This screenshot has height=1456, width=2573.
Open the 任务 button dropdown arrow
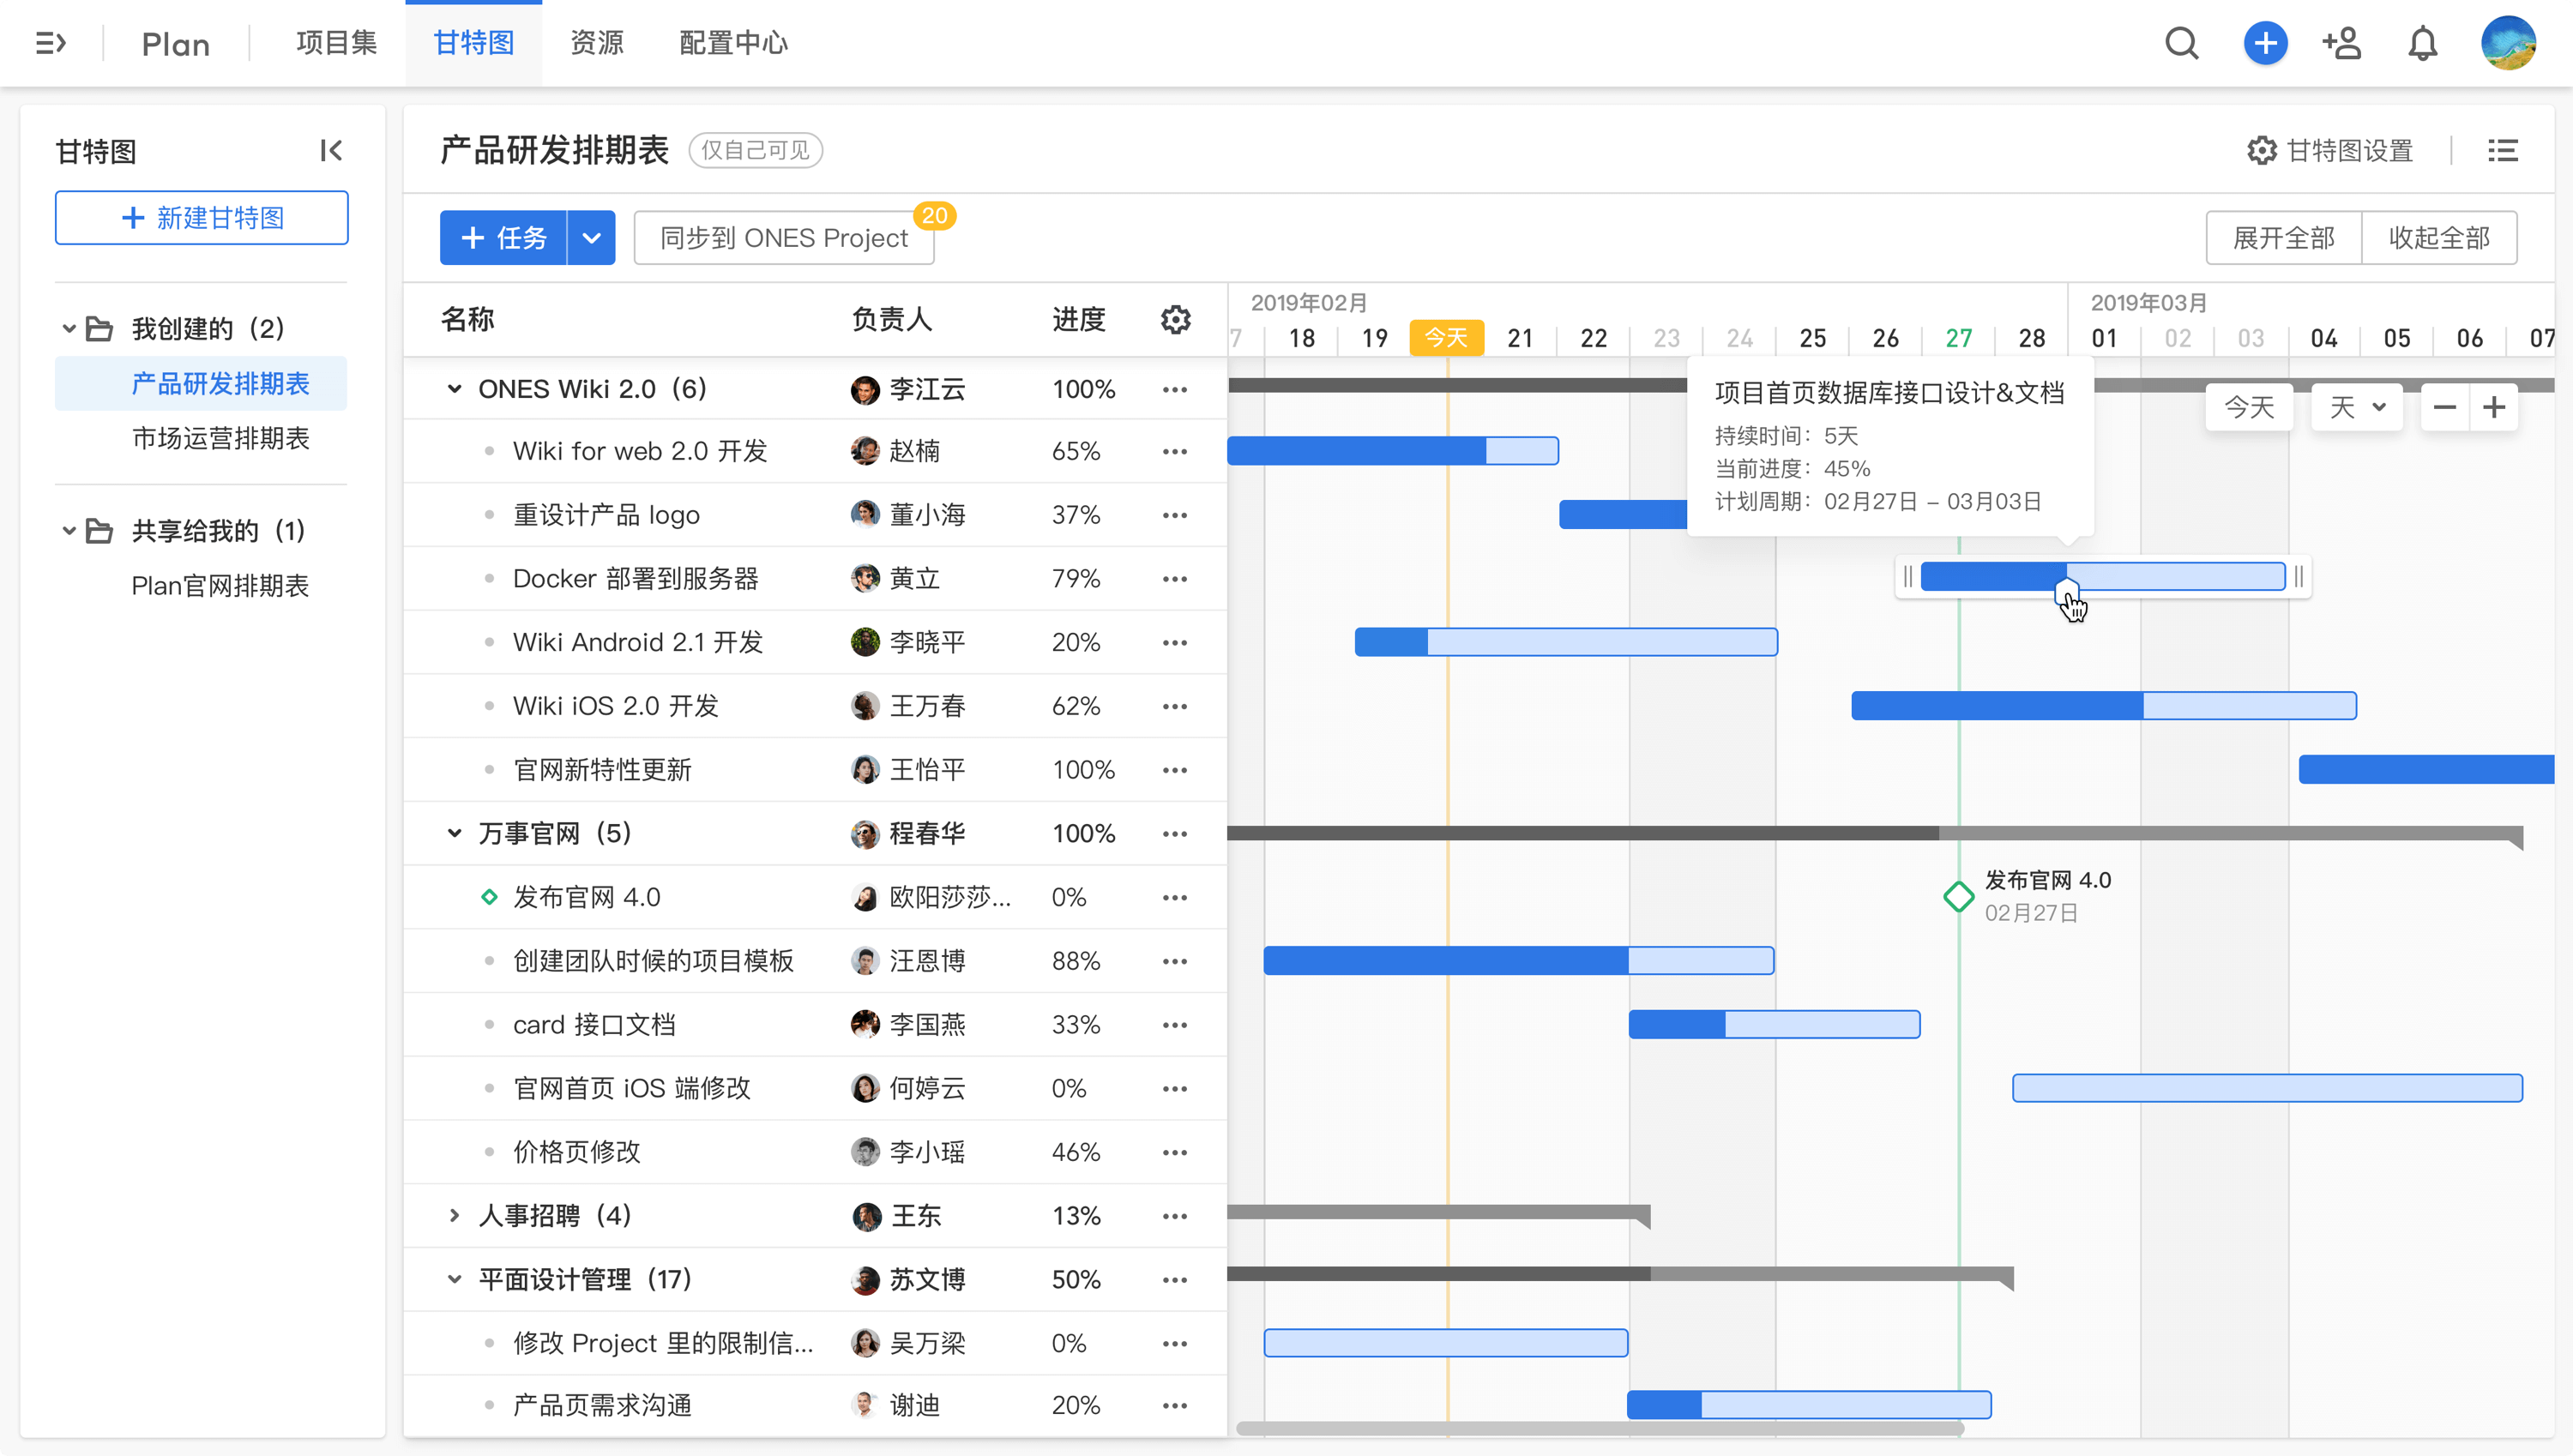pyautogui.click(x=591, y=238)
